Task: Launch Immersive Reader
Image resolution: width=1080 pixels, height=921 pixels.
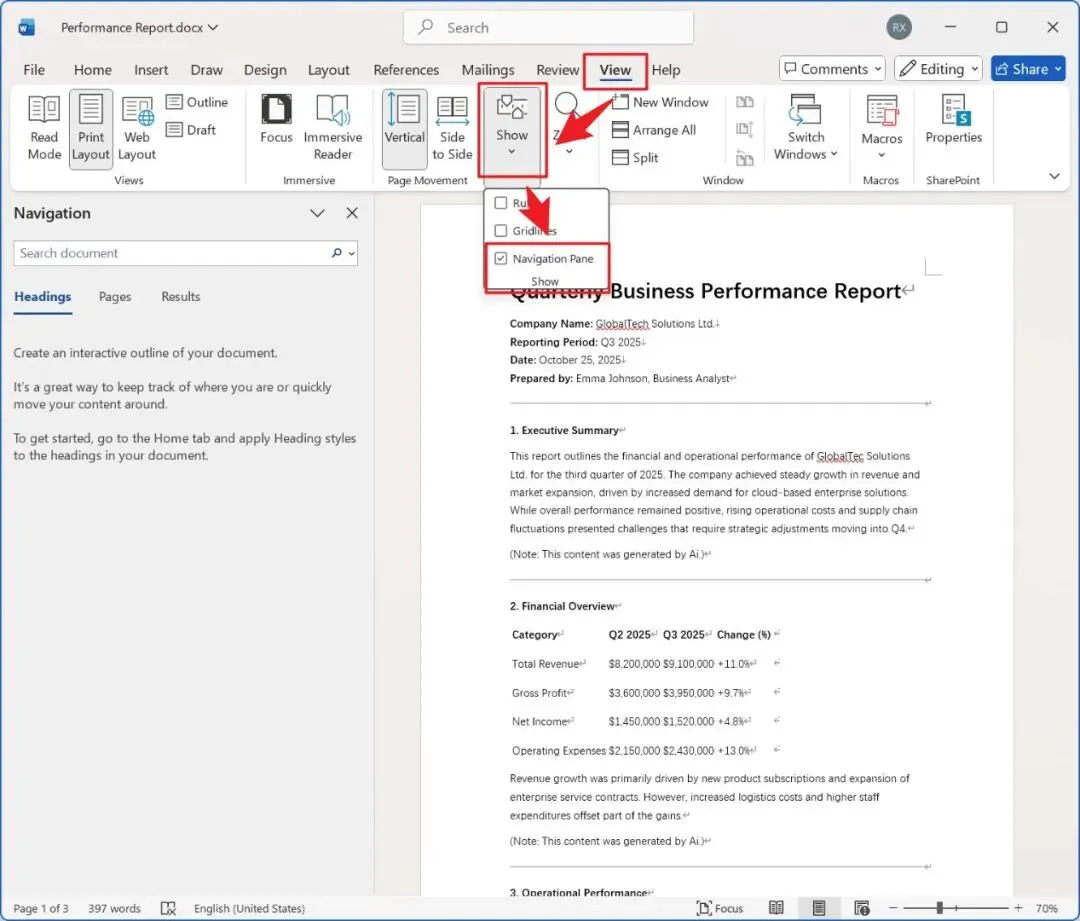Action: [333, 128]
